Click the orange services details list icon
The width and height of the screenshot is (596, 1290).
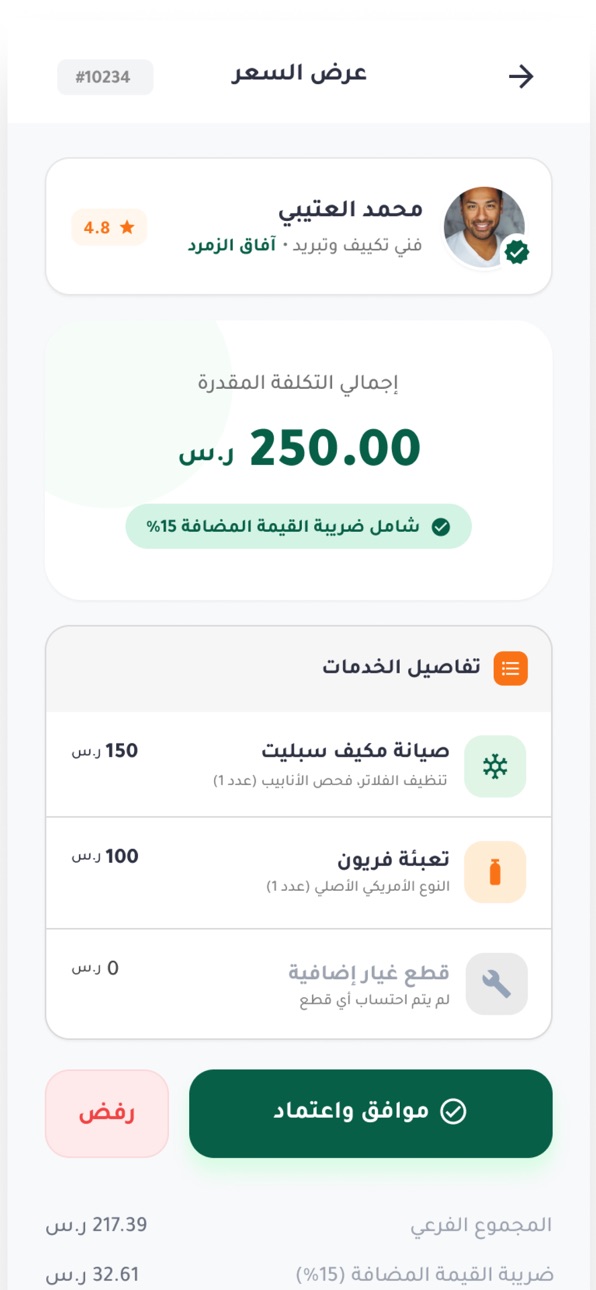point(510,668)
